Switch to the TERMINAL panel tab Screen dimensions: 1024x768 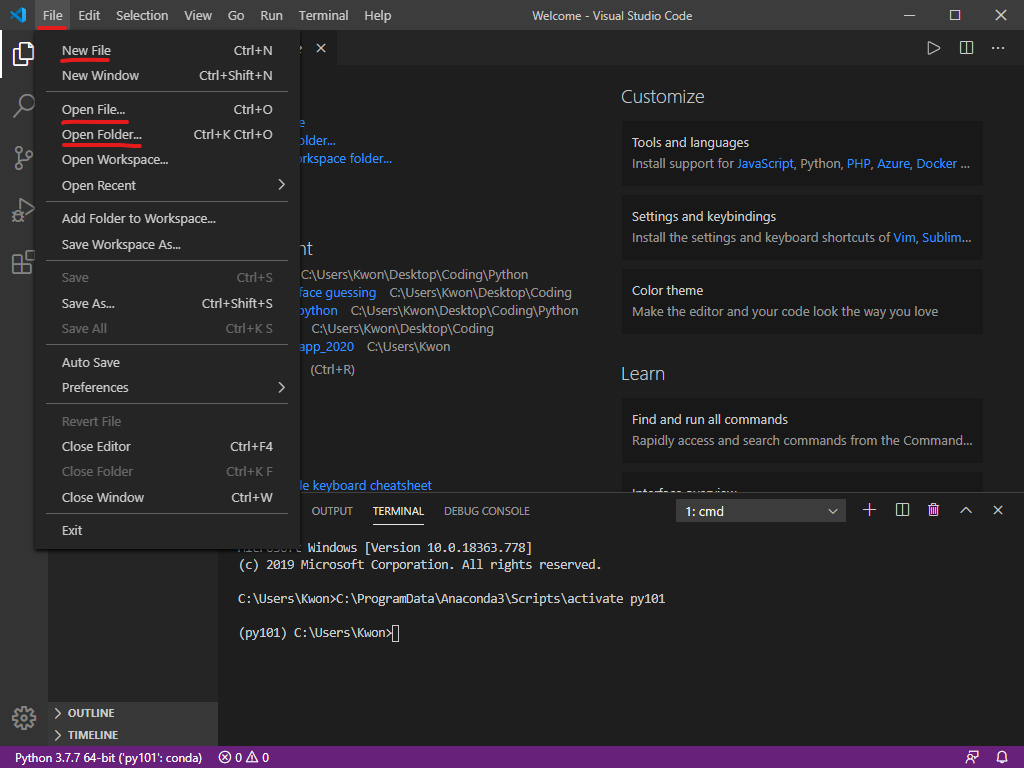398,511
